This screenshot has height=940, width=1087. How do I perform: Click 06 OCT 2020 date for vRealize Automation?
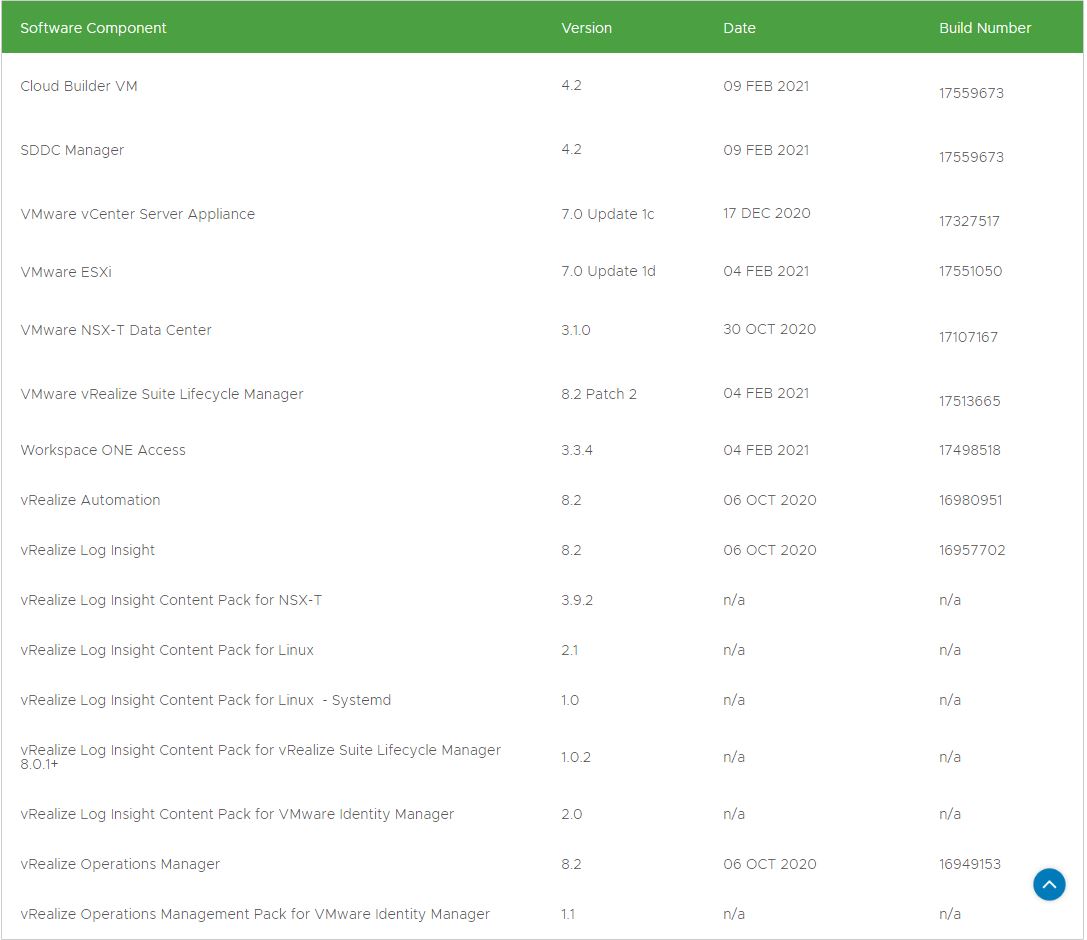tap(769, 500)
